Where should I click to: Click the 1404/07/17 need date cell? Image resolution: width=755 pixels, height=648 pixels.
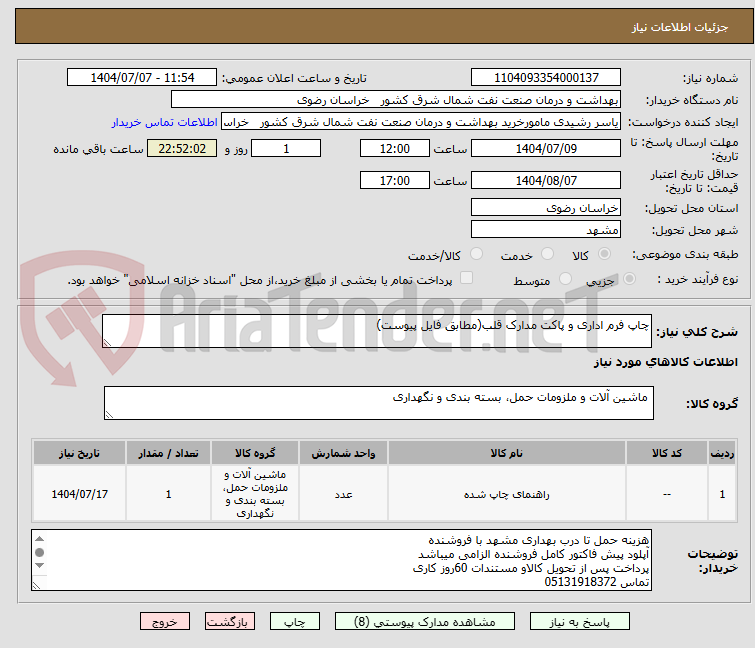click(x=79, y=494)
